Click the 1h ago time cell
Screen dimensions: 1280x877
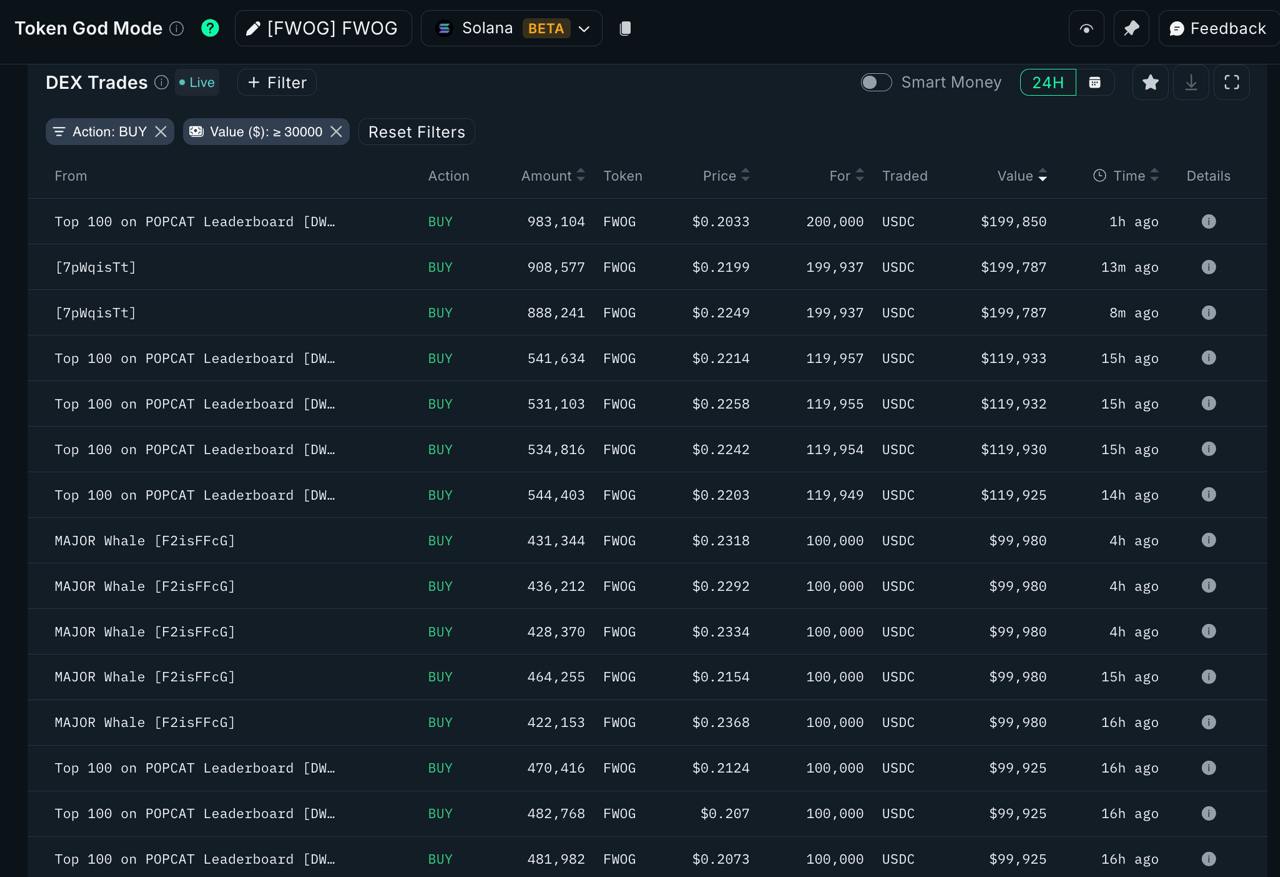pyautogui.click(x=1134, y=221)
